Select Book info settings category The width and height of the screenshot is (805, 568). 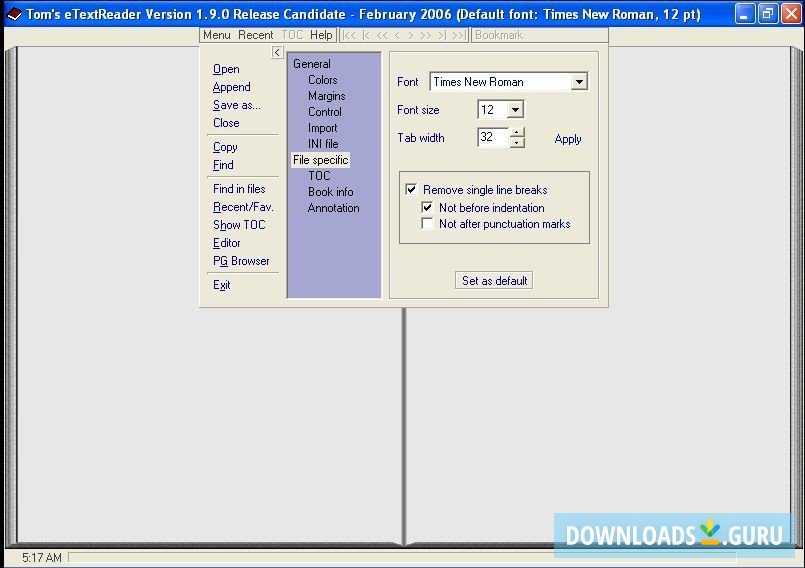(331, 192)
